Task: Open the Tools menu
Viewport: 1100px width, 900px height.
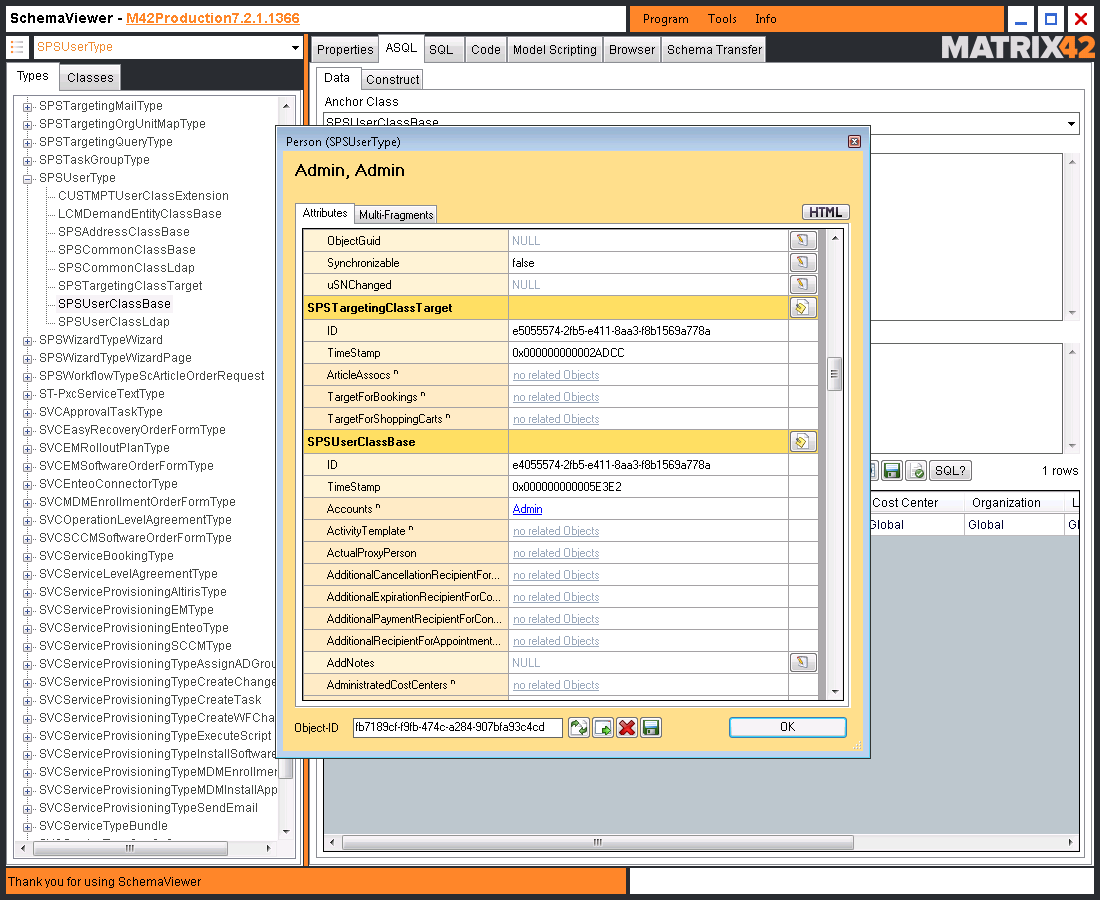Action: (722, 19)
